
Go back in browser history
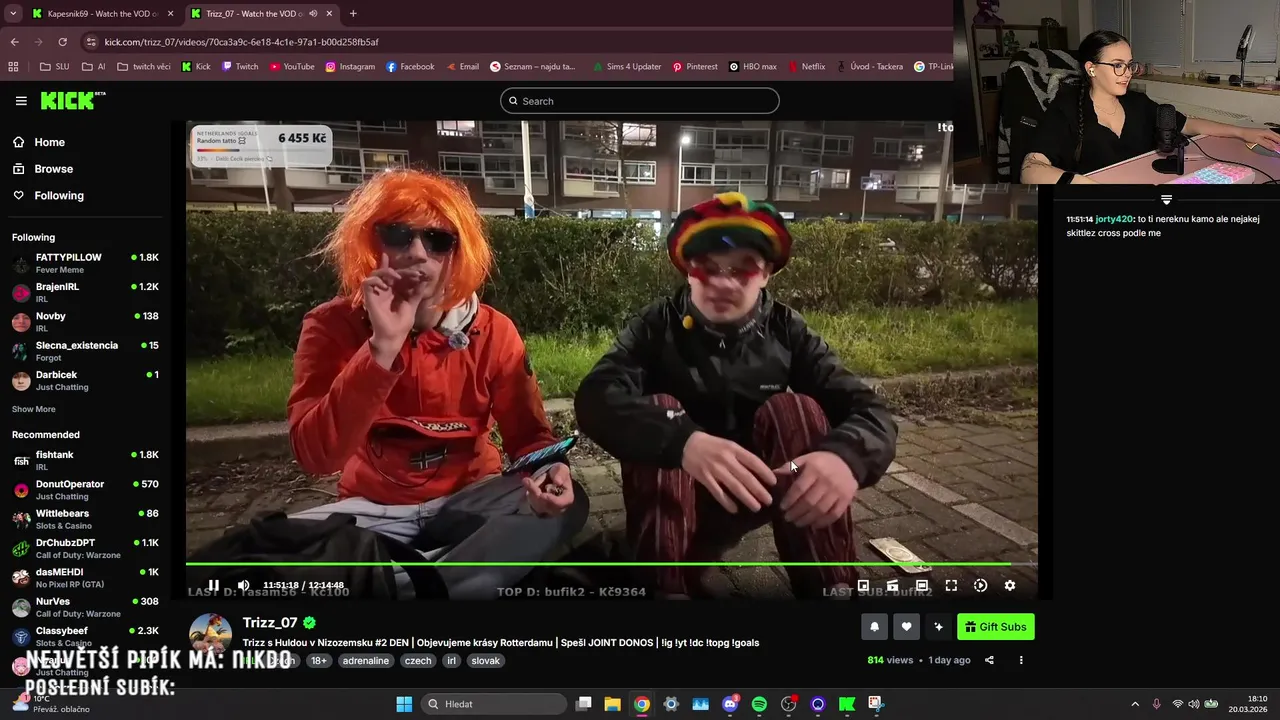(14, 42)
